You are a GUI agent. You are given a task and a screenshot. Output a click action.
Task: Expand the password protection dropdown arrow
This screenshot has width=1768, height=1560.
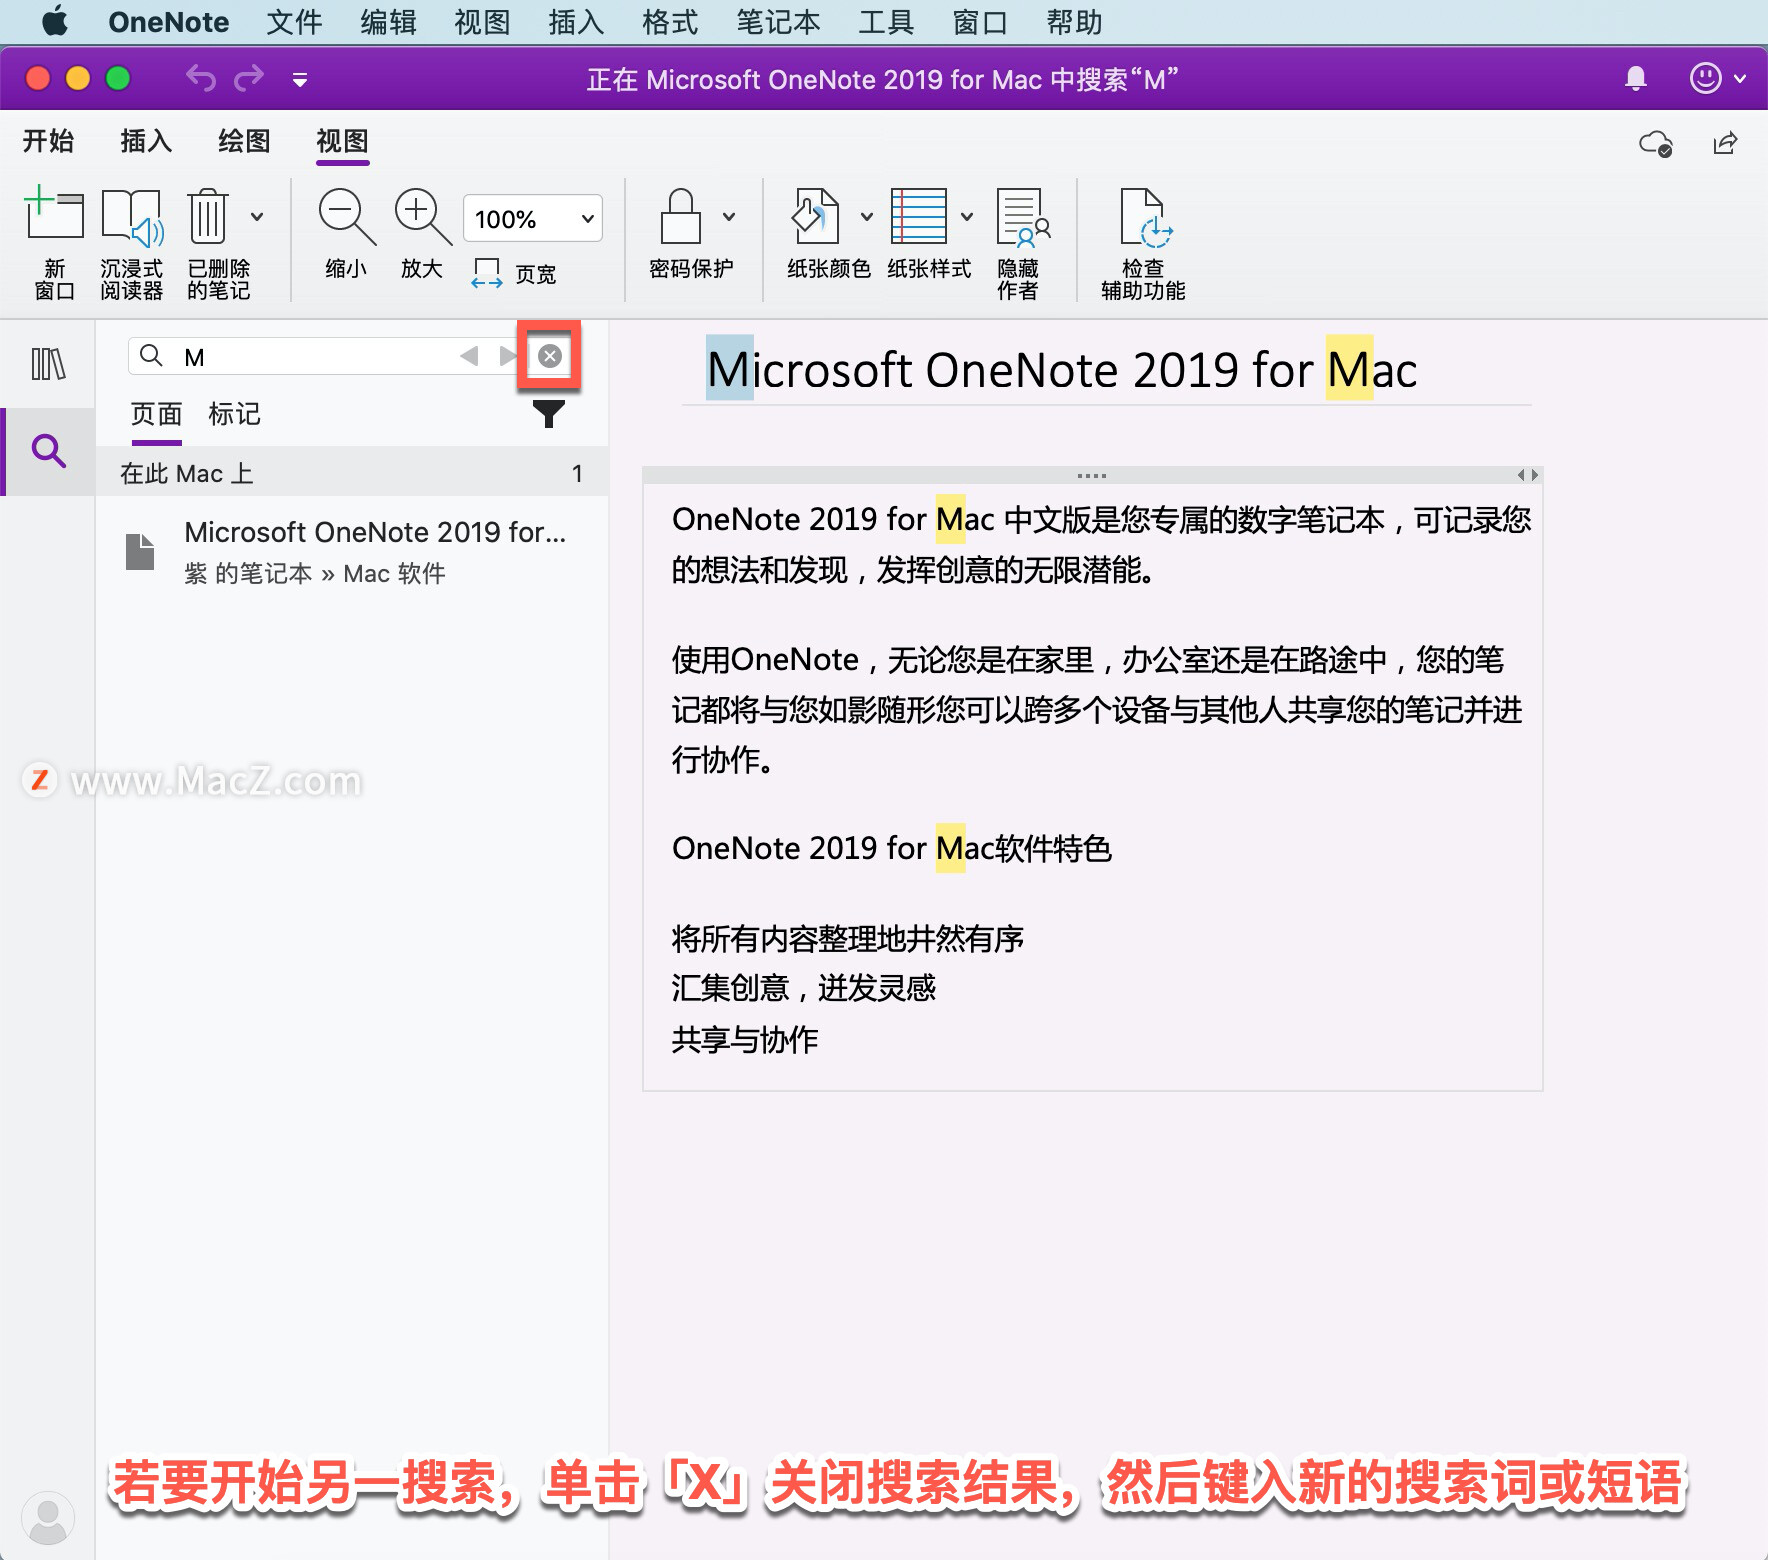[729, 216]
